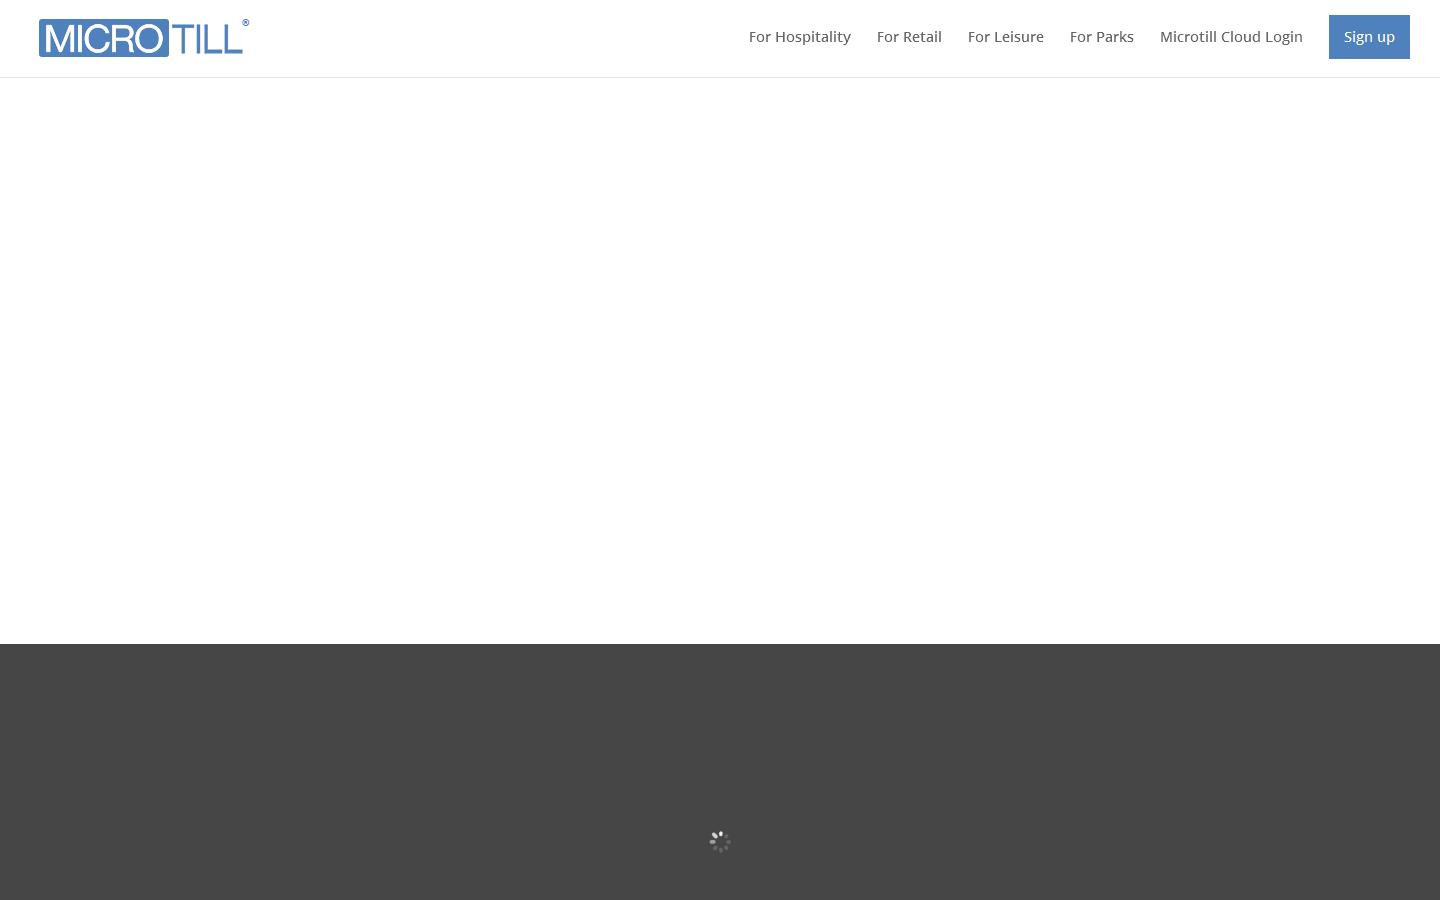Select For Parks in the navigation
The width and height of the screenshot is (1440, 900).
pyautogui.click(x=1101, y=37)
